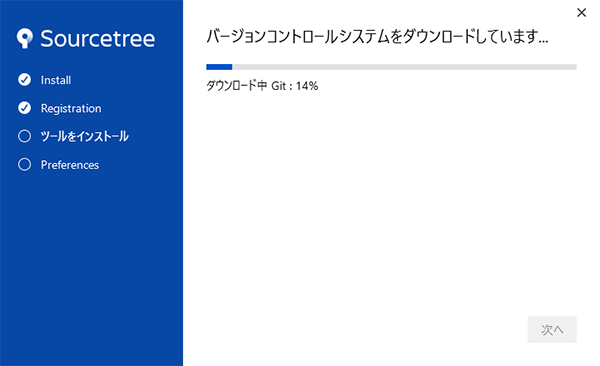Select the Preferences step label

pyautogui.click(x=70, y=165)
